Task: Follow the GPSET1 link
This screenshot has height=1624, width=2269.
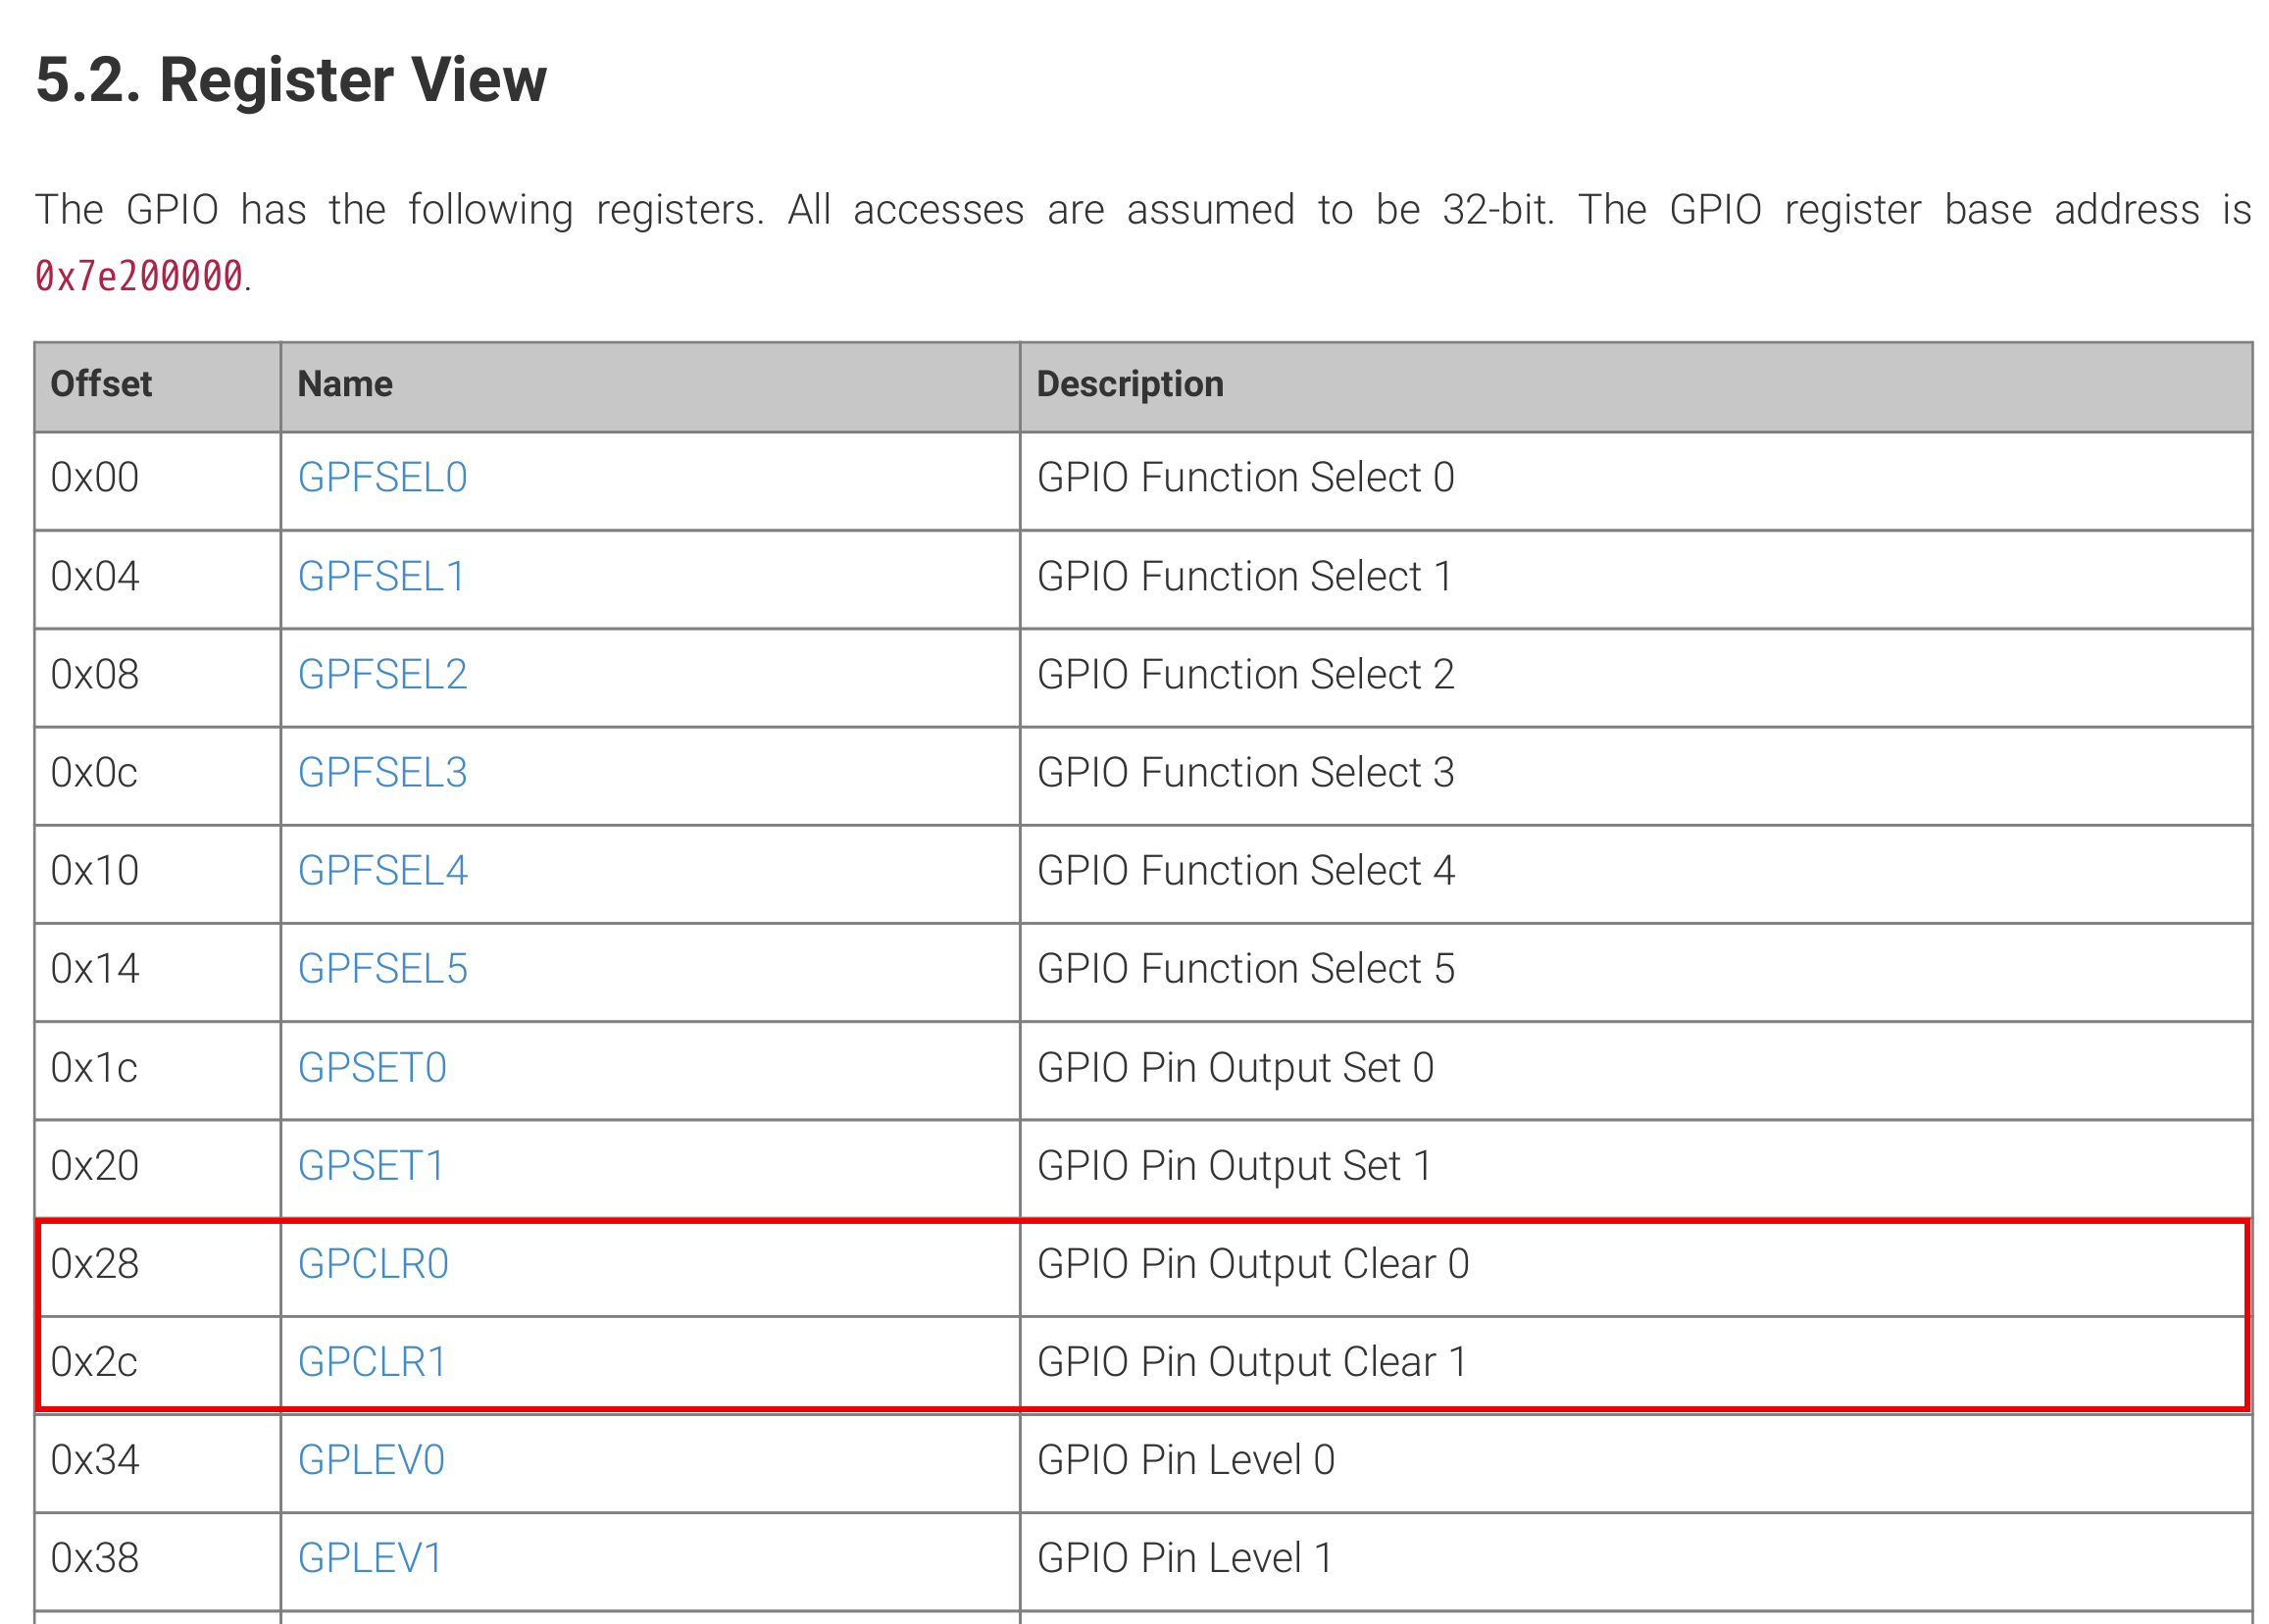Action: (x=371, y=1166)
